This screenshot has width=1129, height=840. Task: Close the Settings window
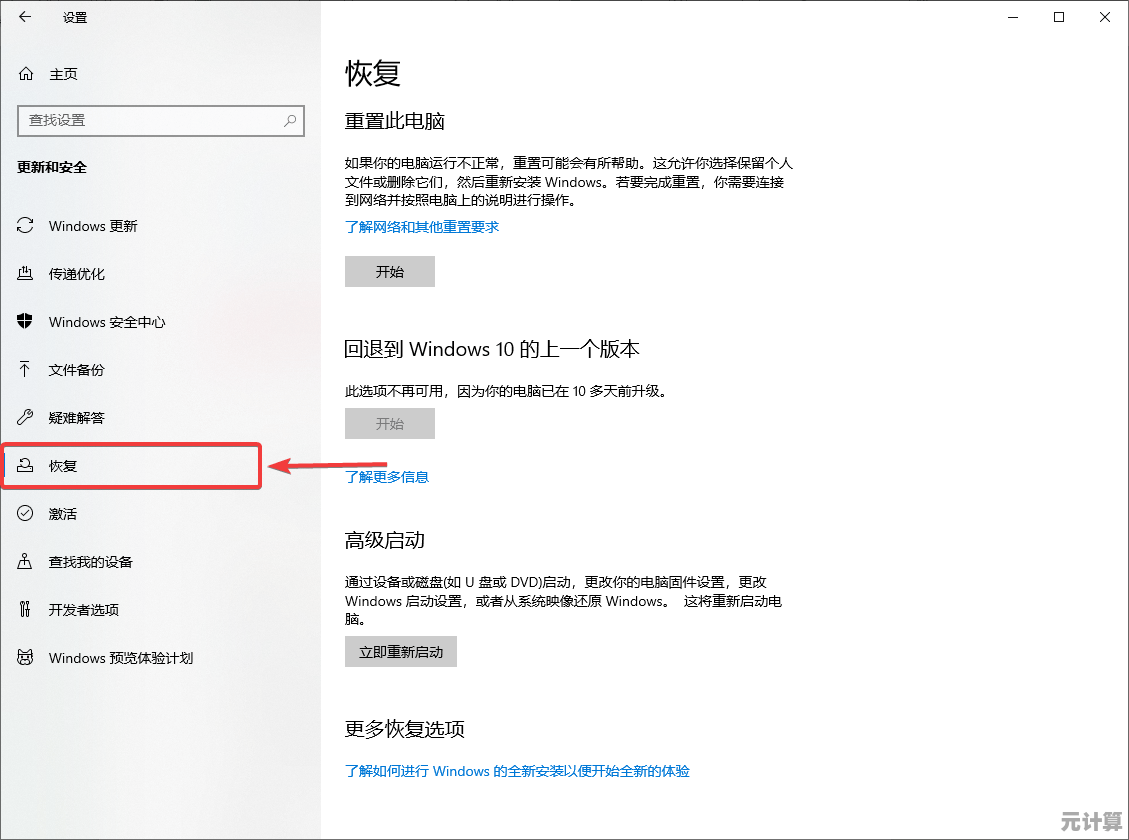(x=1105, y=17)
